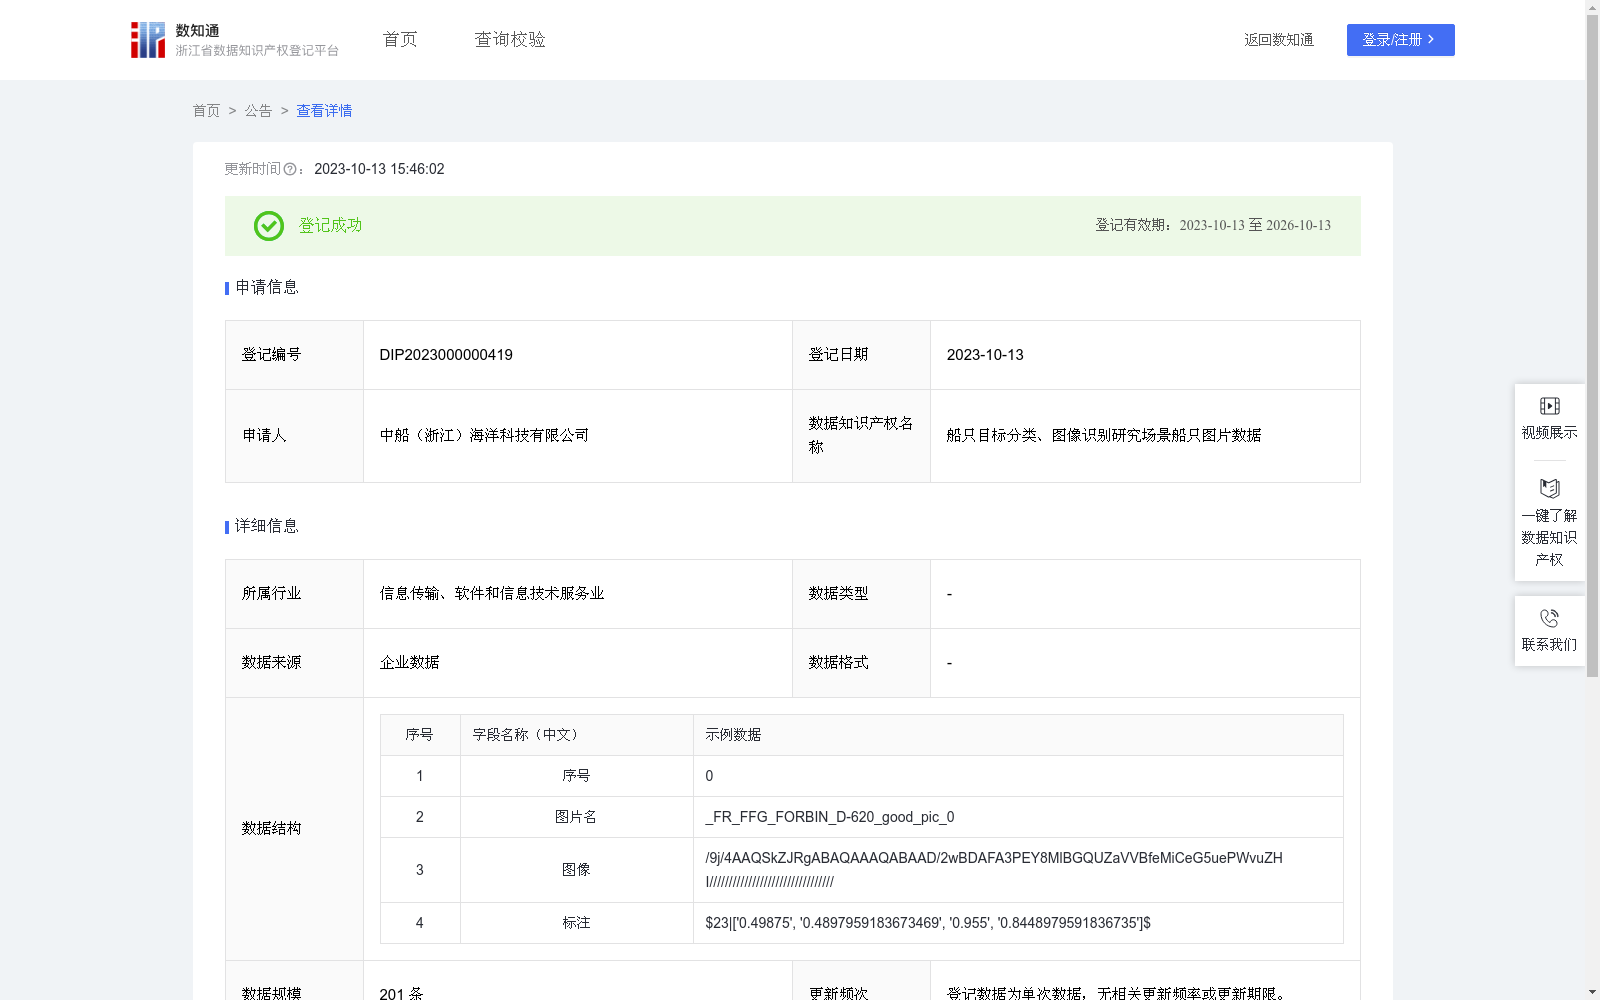
Task: Click the 数据结构 row label
Action: click(271, 829)
